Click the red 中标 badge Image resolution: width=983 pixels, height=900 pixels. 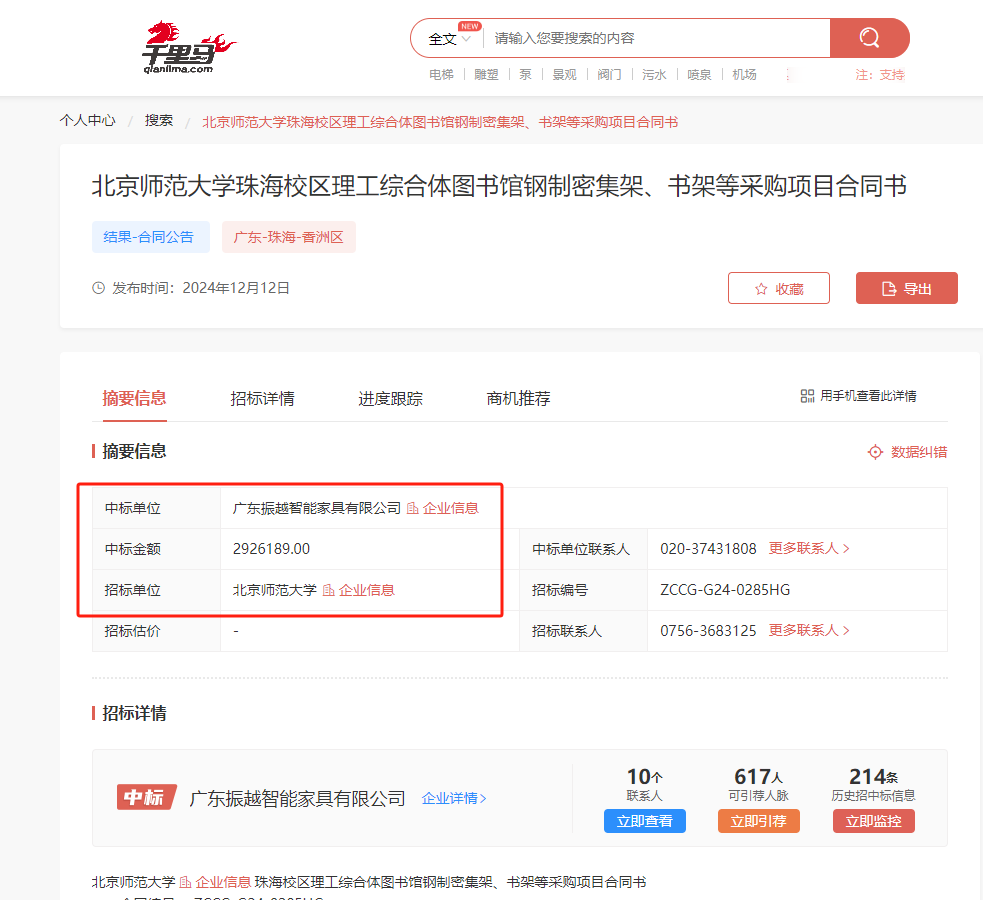pos(146,797)
